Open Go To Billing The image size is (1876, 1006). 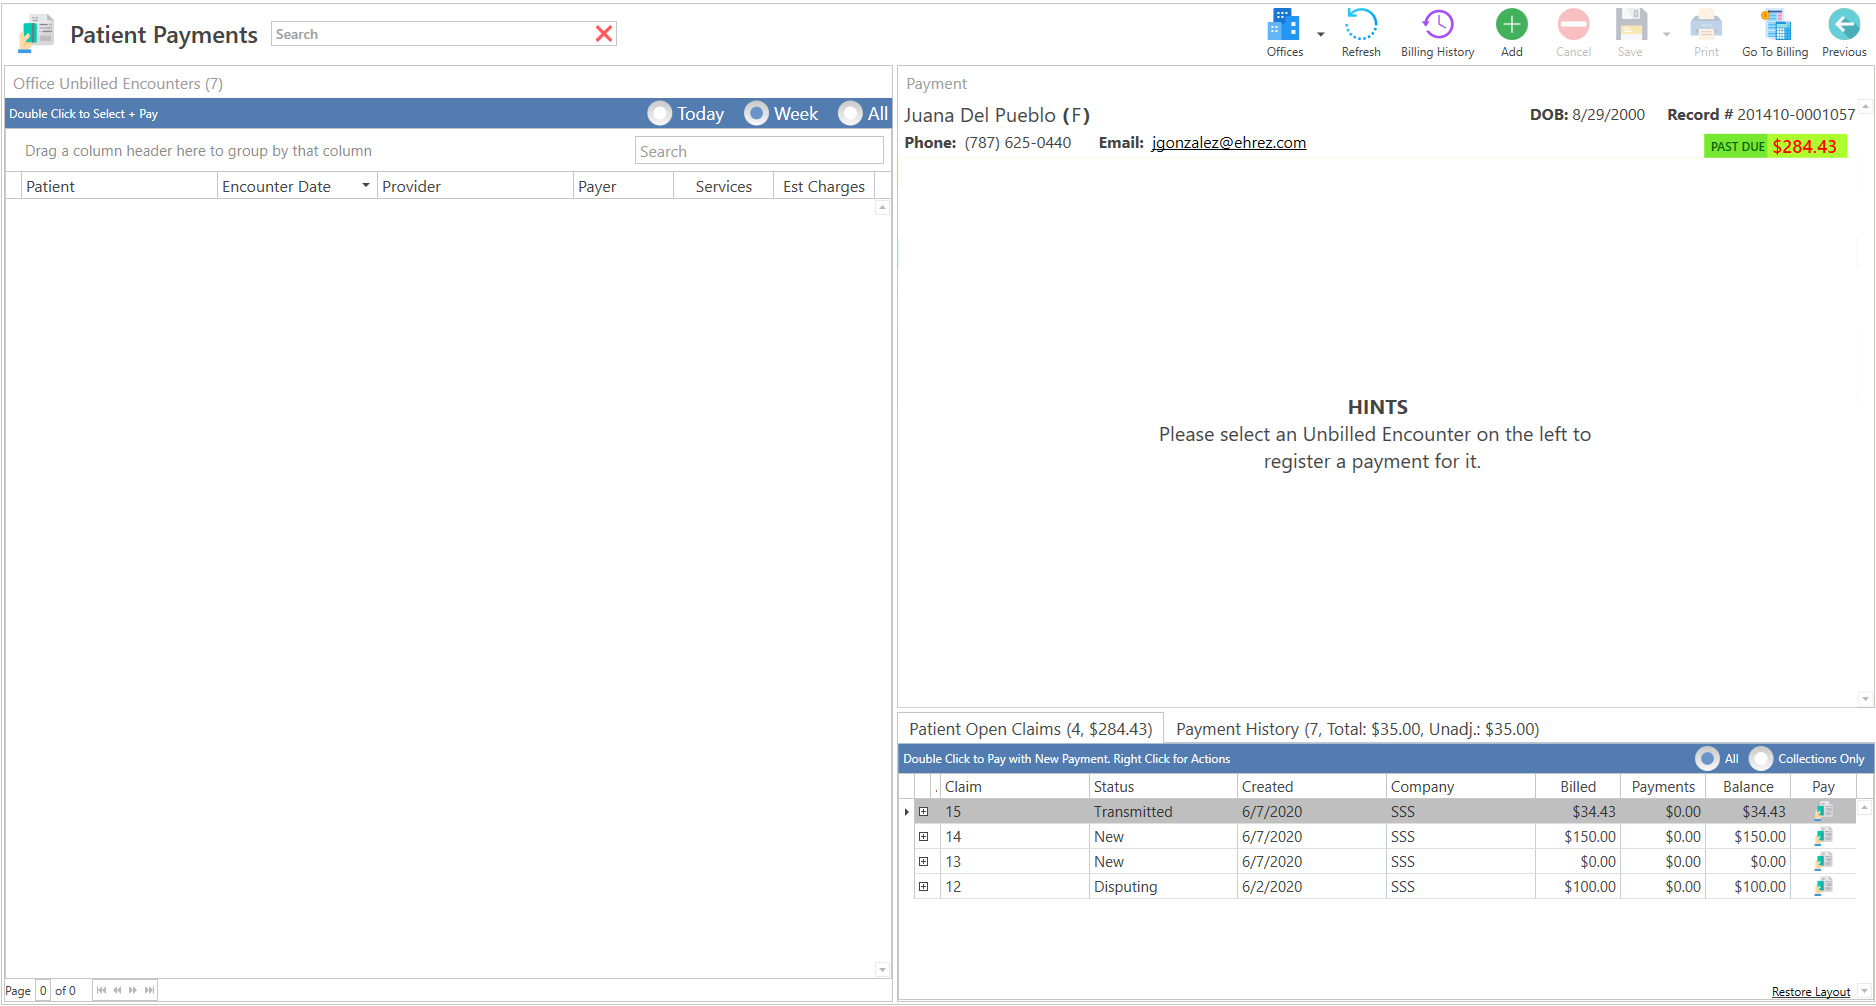click(x=1775, y=33)
